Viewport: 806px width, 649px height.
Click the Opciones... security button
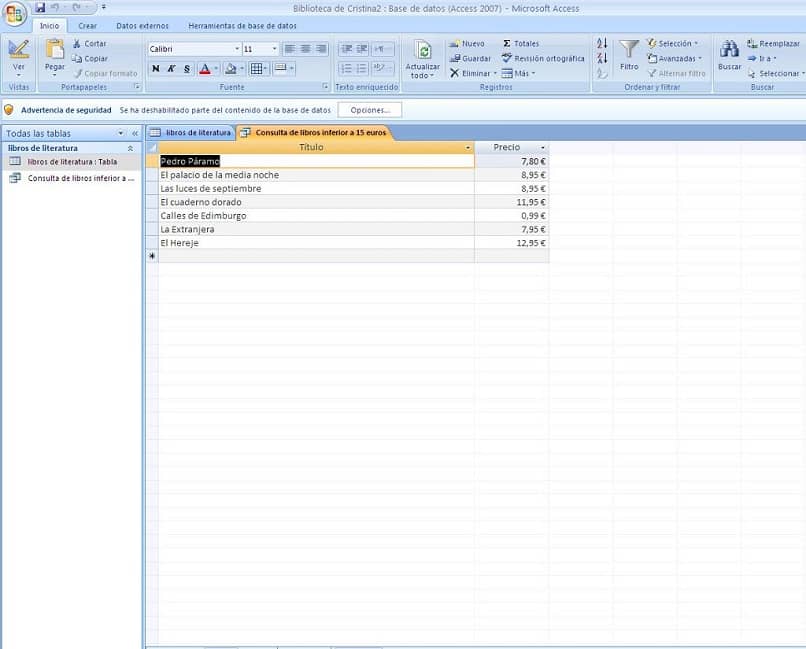click(x=370, y=110)
